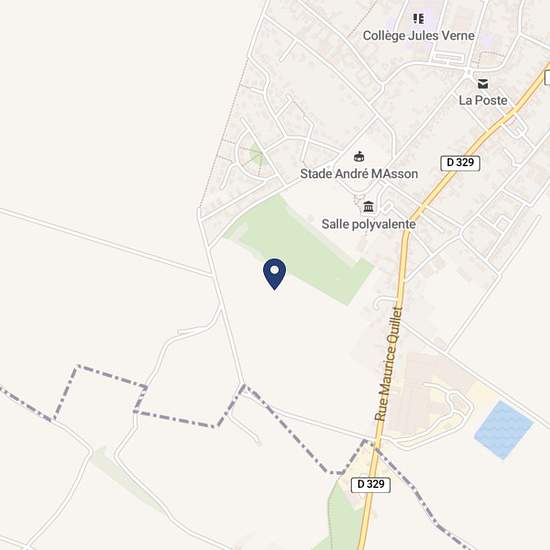
Task: Open the Stade André MAsson stadium icon
Action: tap(358, 156)
